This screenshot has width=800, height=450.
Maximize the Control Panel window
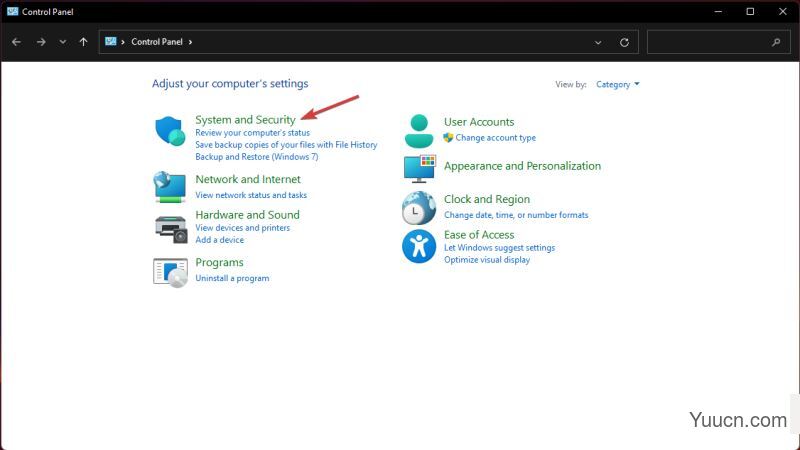click(x=750, y=11)
